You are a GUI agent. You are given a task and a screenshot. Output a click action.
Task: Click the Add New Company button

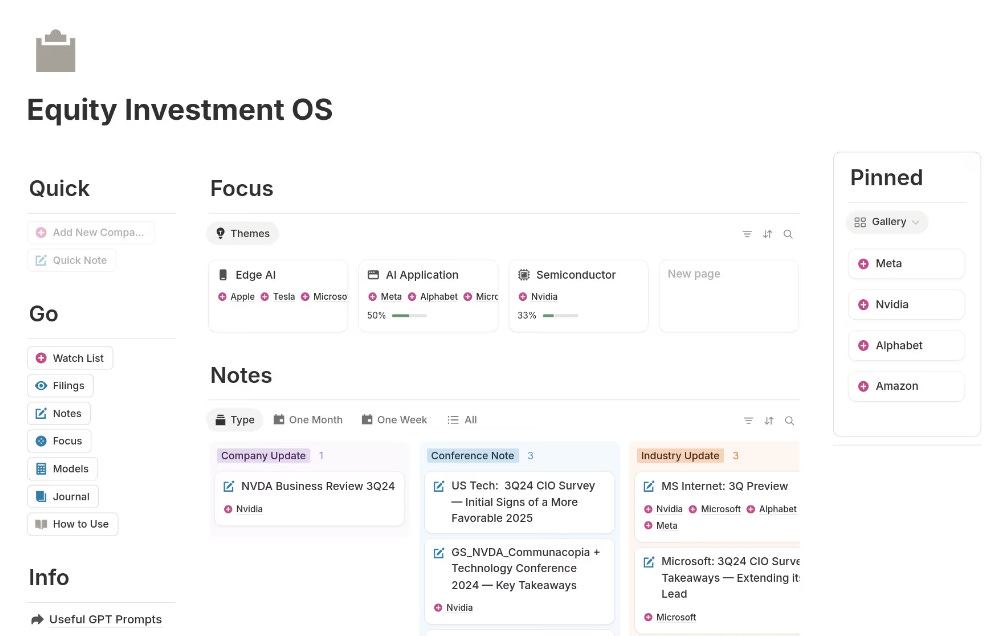click(91, 232)
